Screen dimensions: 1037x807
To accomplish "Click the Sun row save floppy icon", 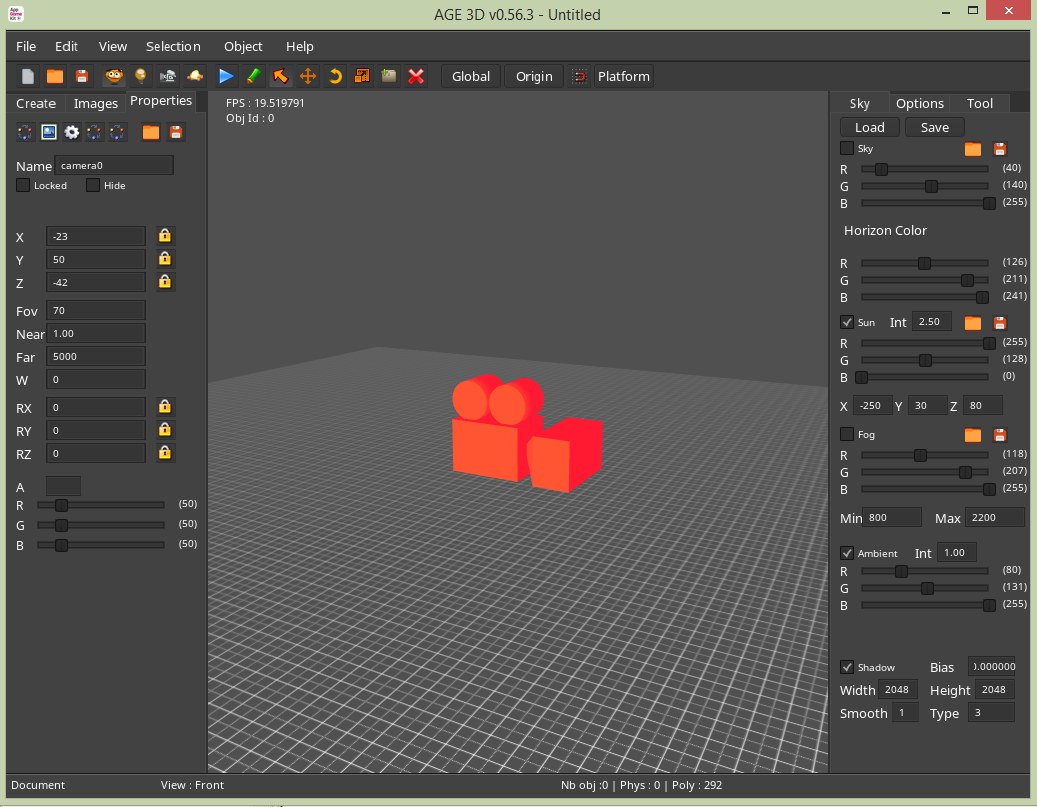I will (1000, 323).
